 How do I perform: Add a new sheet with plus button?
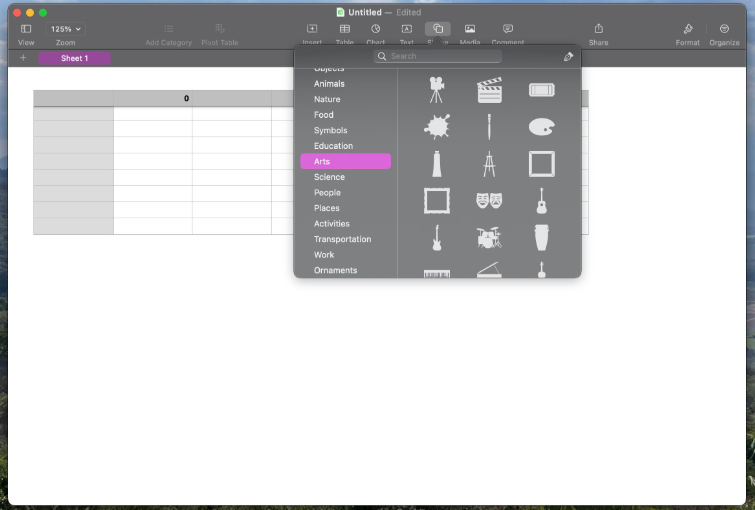click(23, 58)
